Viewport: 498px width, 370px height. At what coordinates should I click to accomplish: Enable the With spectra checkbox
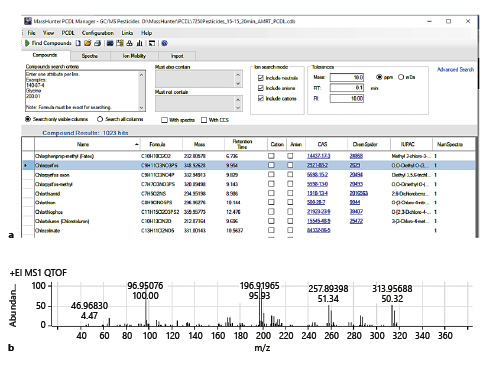164,120
